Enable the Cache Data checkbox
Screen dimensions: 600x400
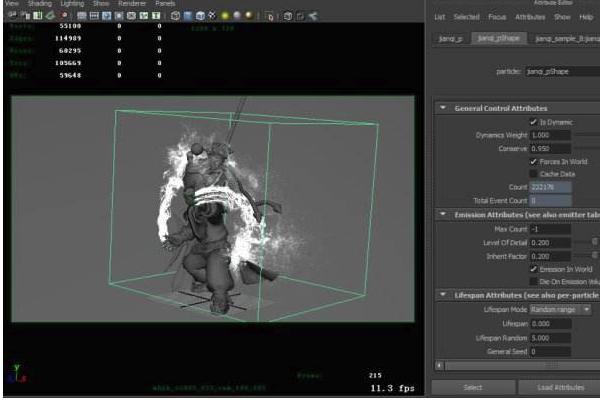click(x=533, y=174)
